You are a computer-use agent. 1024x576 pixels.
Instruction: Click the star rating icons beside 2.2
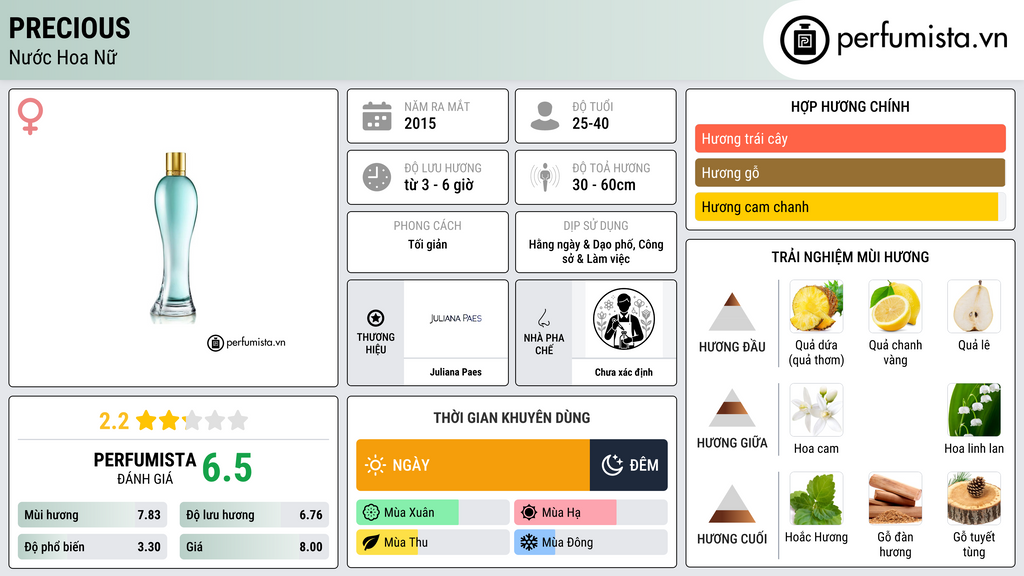pyautogui.click(x=192, y=420)
